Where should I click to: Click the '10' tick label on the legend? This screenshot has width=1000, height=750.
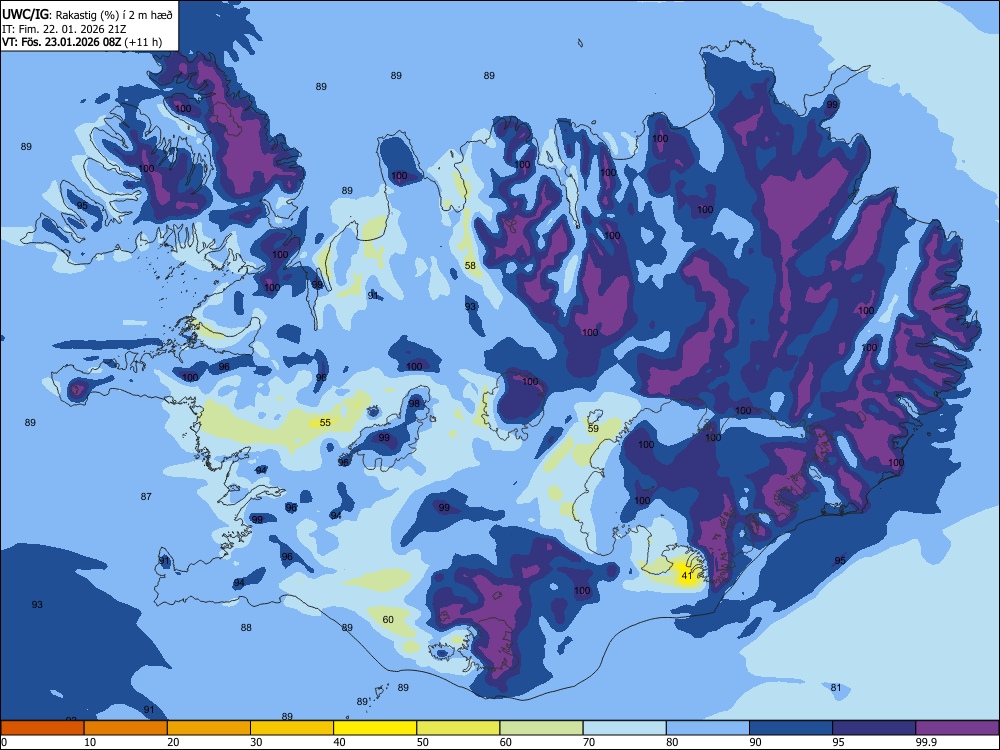pyautogui.click(x=90, y=742)
